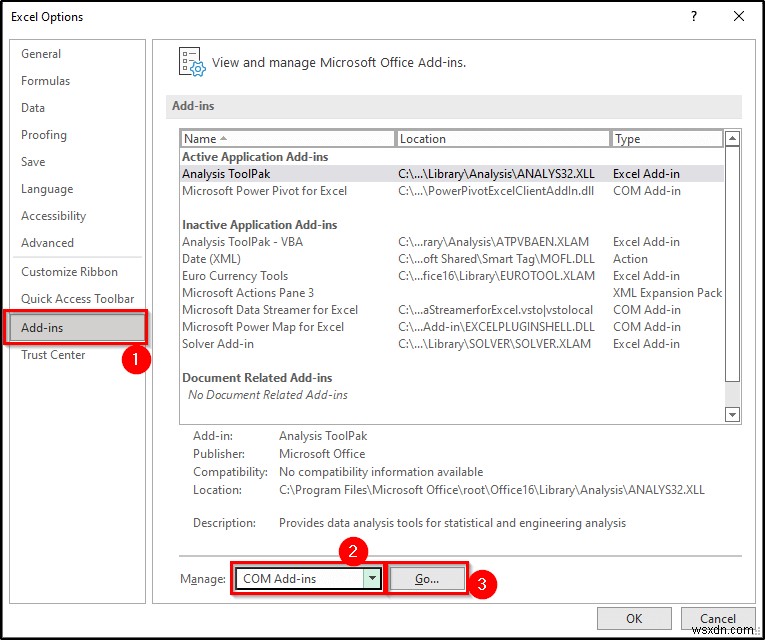Select the Add-ins category
Image resolution: width=765 pixels, height=640 pixels.
[x=77, y=327]
